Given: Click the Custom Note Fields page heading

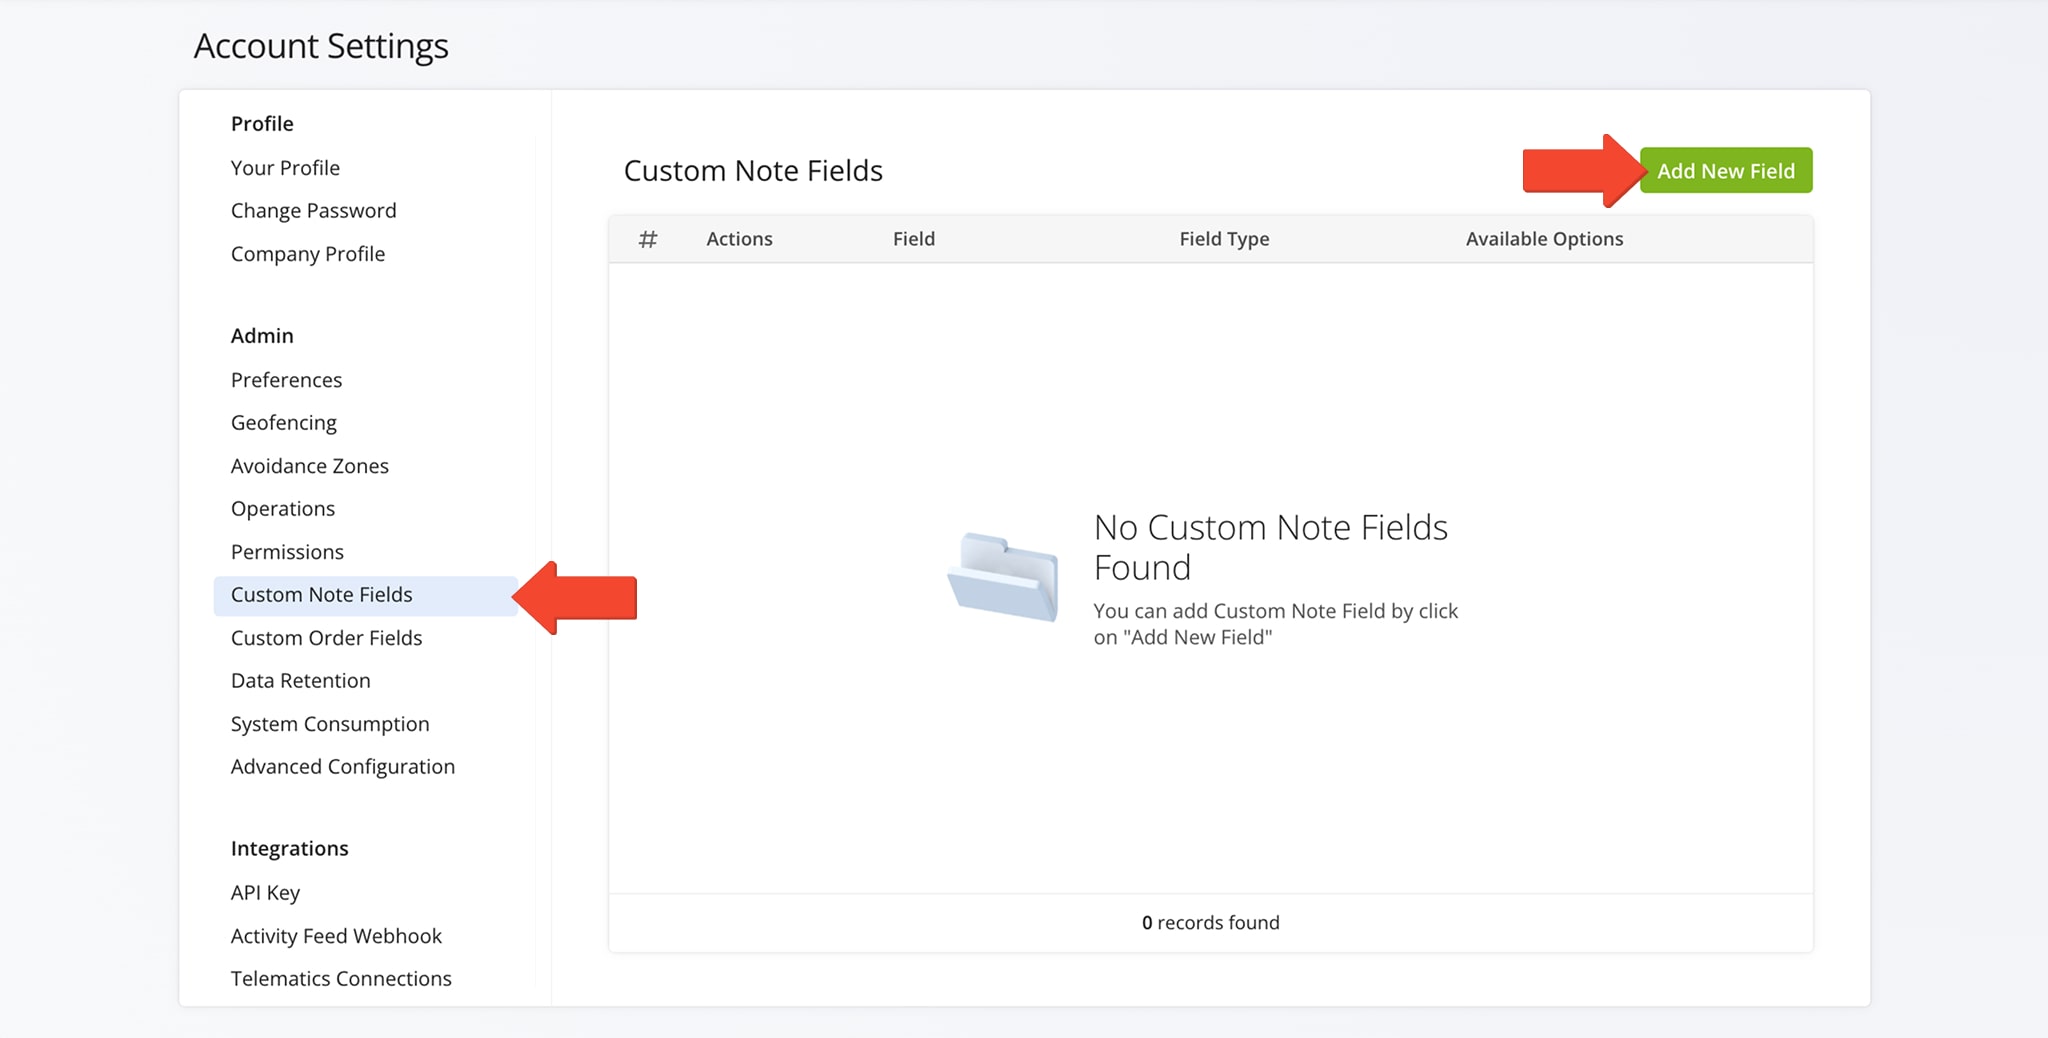Looking at the screenshot, I should coord(753,171).
